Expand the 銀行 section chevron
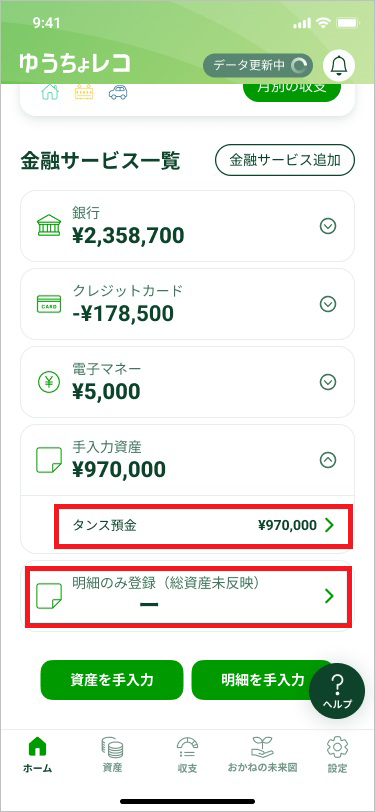375x812 pixels. (328, 226)
